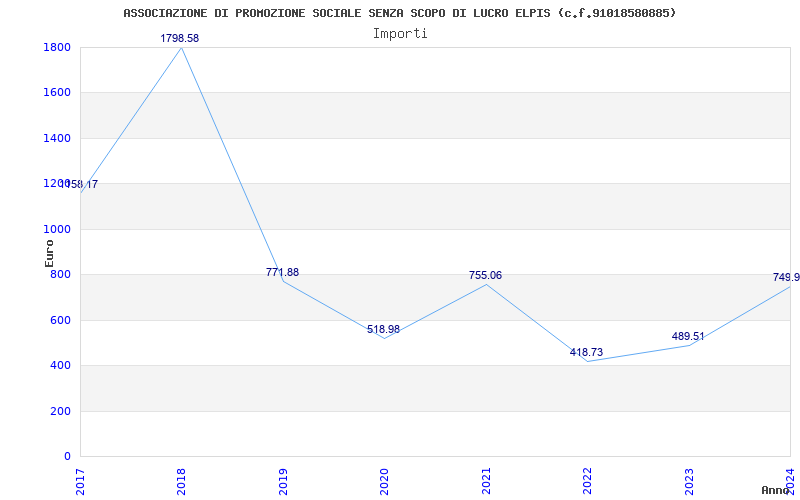This screenshot has height=500, width=800.
Task: Click the 2021 x-axis year label
Action: pos(486,482)
